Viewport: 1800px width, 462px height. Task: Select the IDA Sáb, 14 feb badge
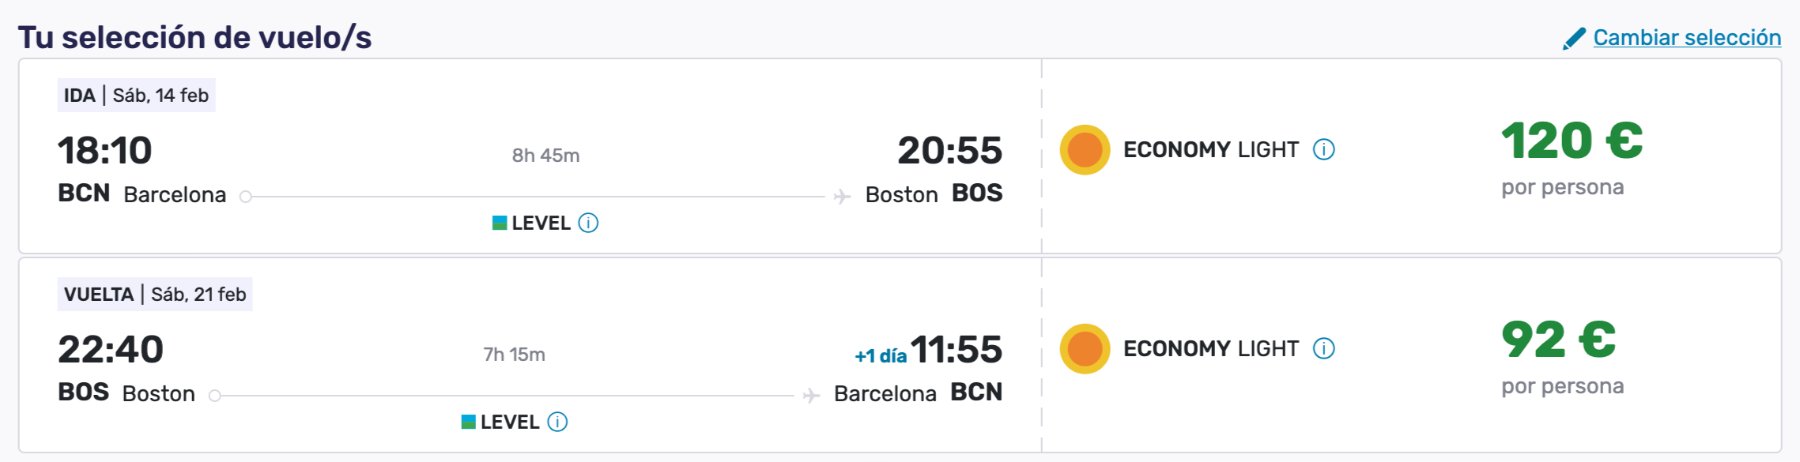(136, 96)
